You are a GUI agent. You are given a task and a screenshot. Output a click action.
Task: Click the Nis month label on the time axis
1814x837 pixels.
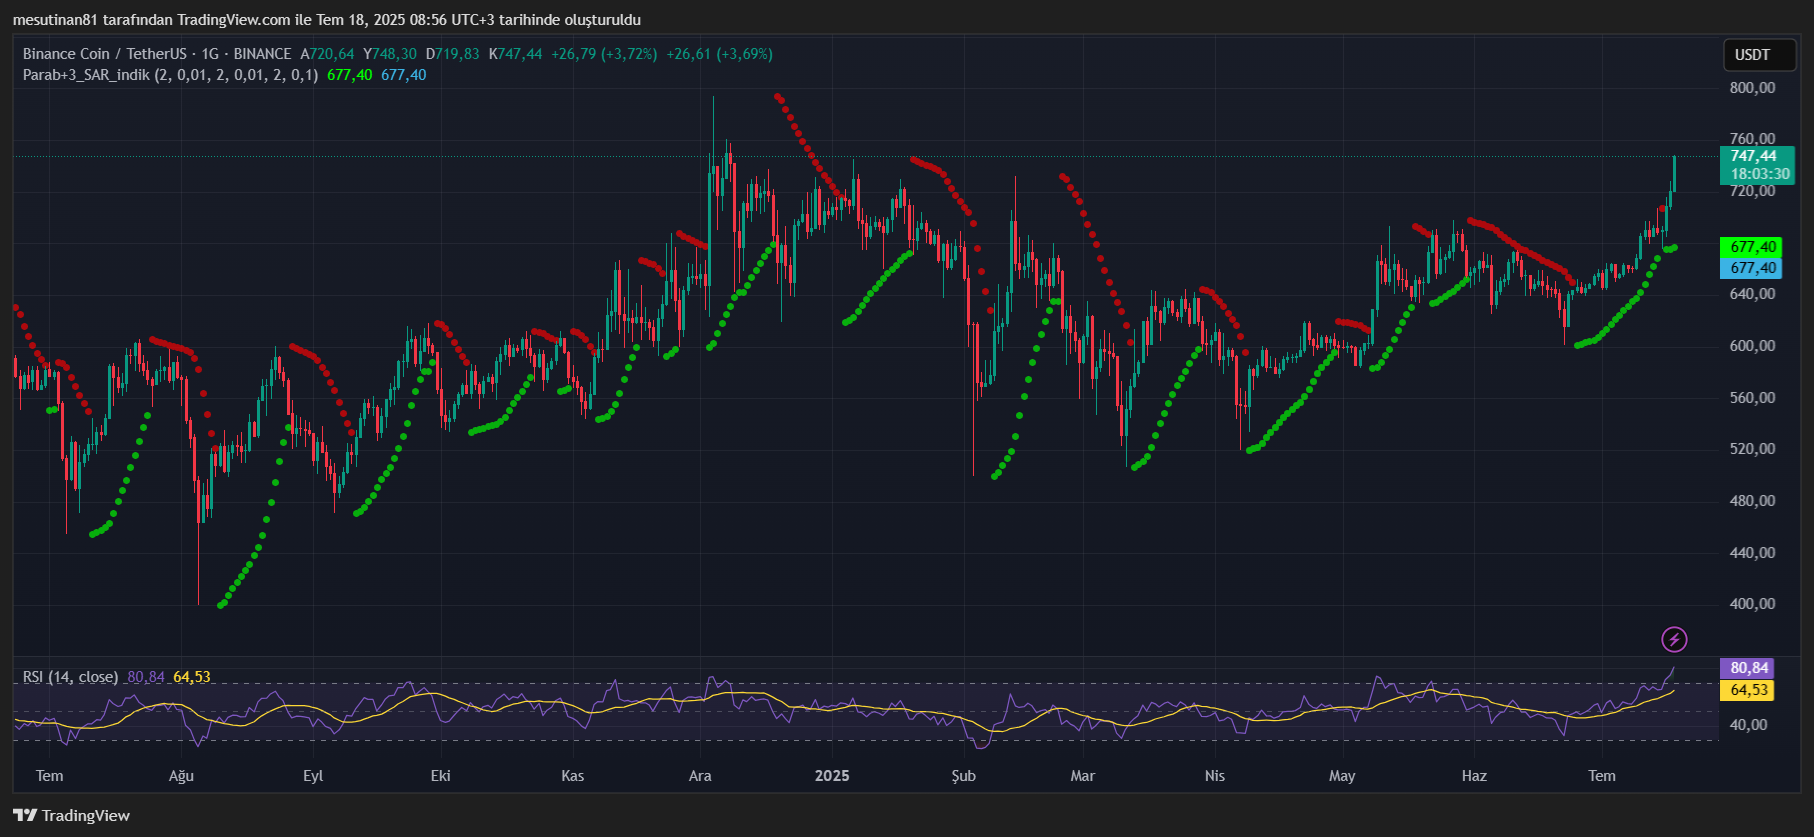coord(1214,776)
